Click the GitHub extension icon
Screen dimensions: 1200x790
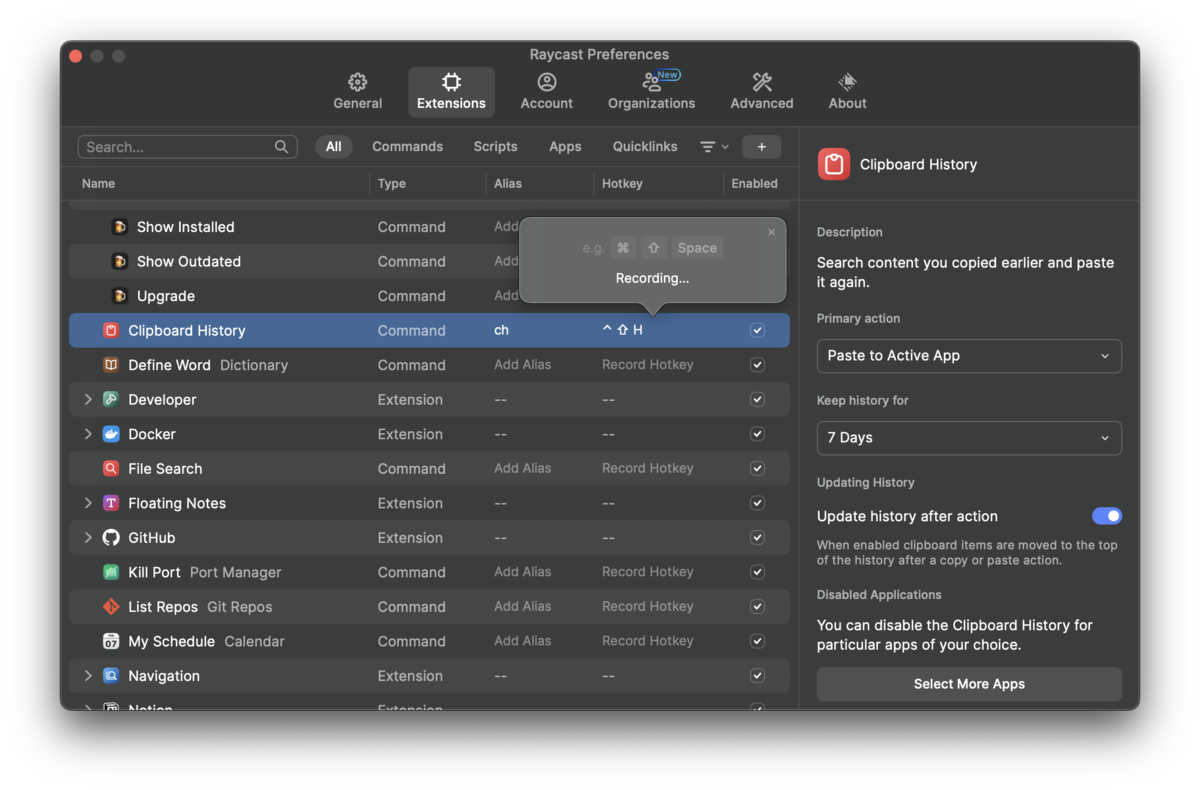point(111,538)
